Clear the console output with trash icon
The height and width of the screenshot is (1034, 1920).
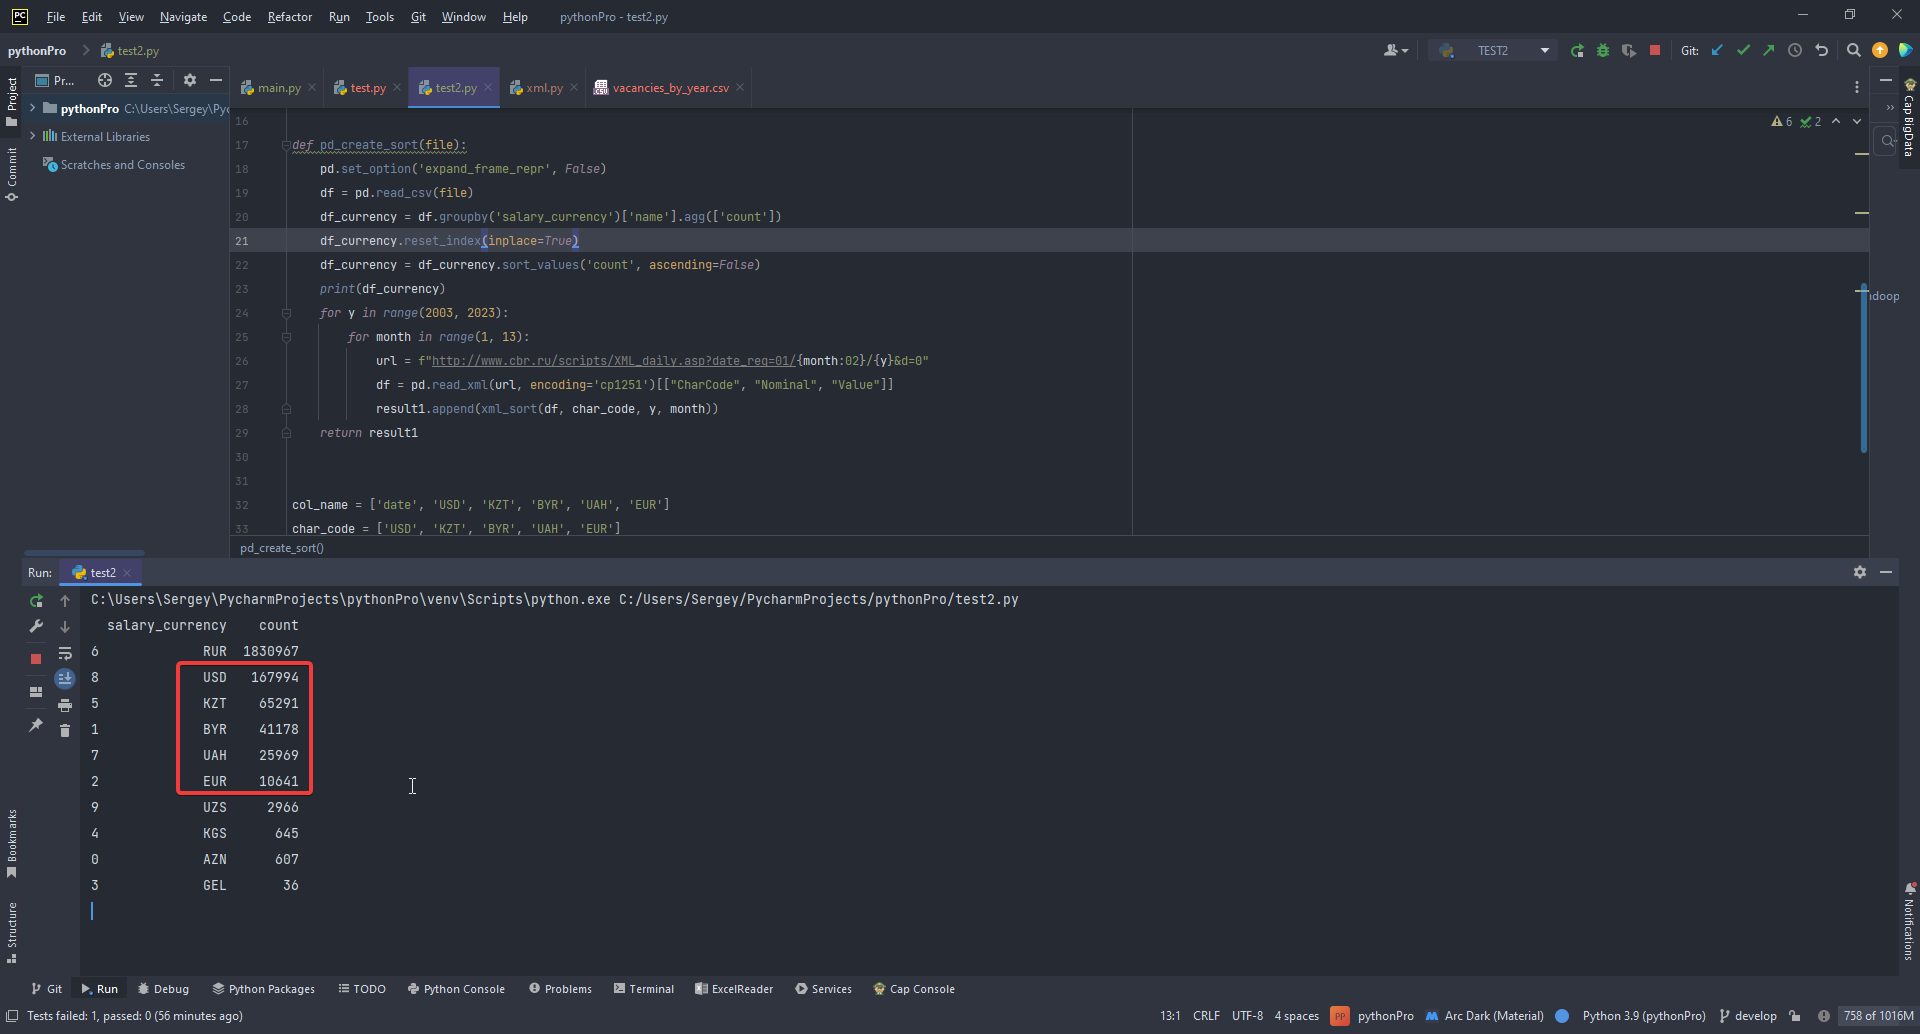click(65, 730)
